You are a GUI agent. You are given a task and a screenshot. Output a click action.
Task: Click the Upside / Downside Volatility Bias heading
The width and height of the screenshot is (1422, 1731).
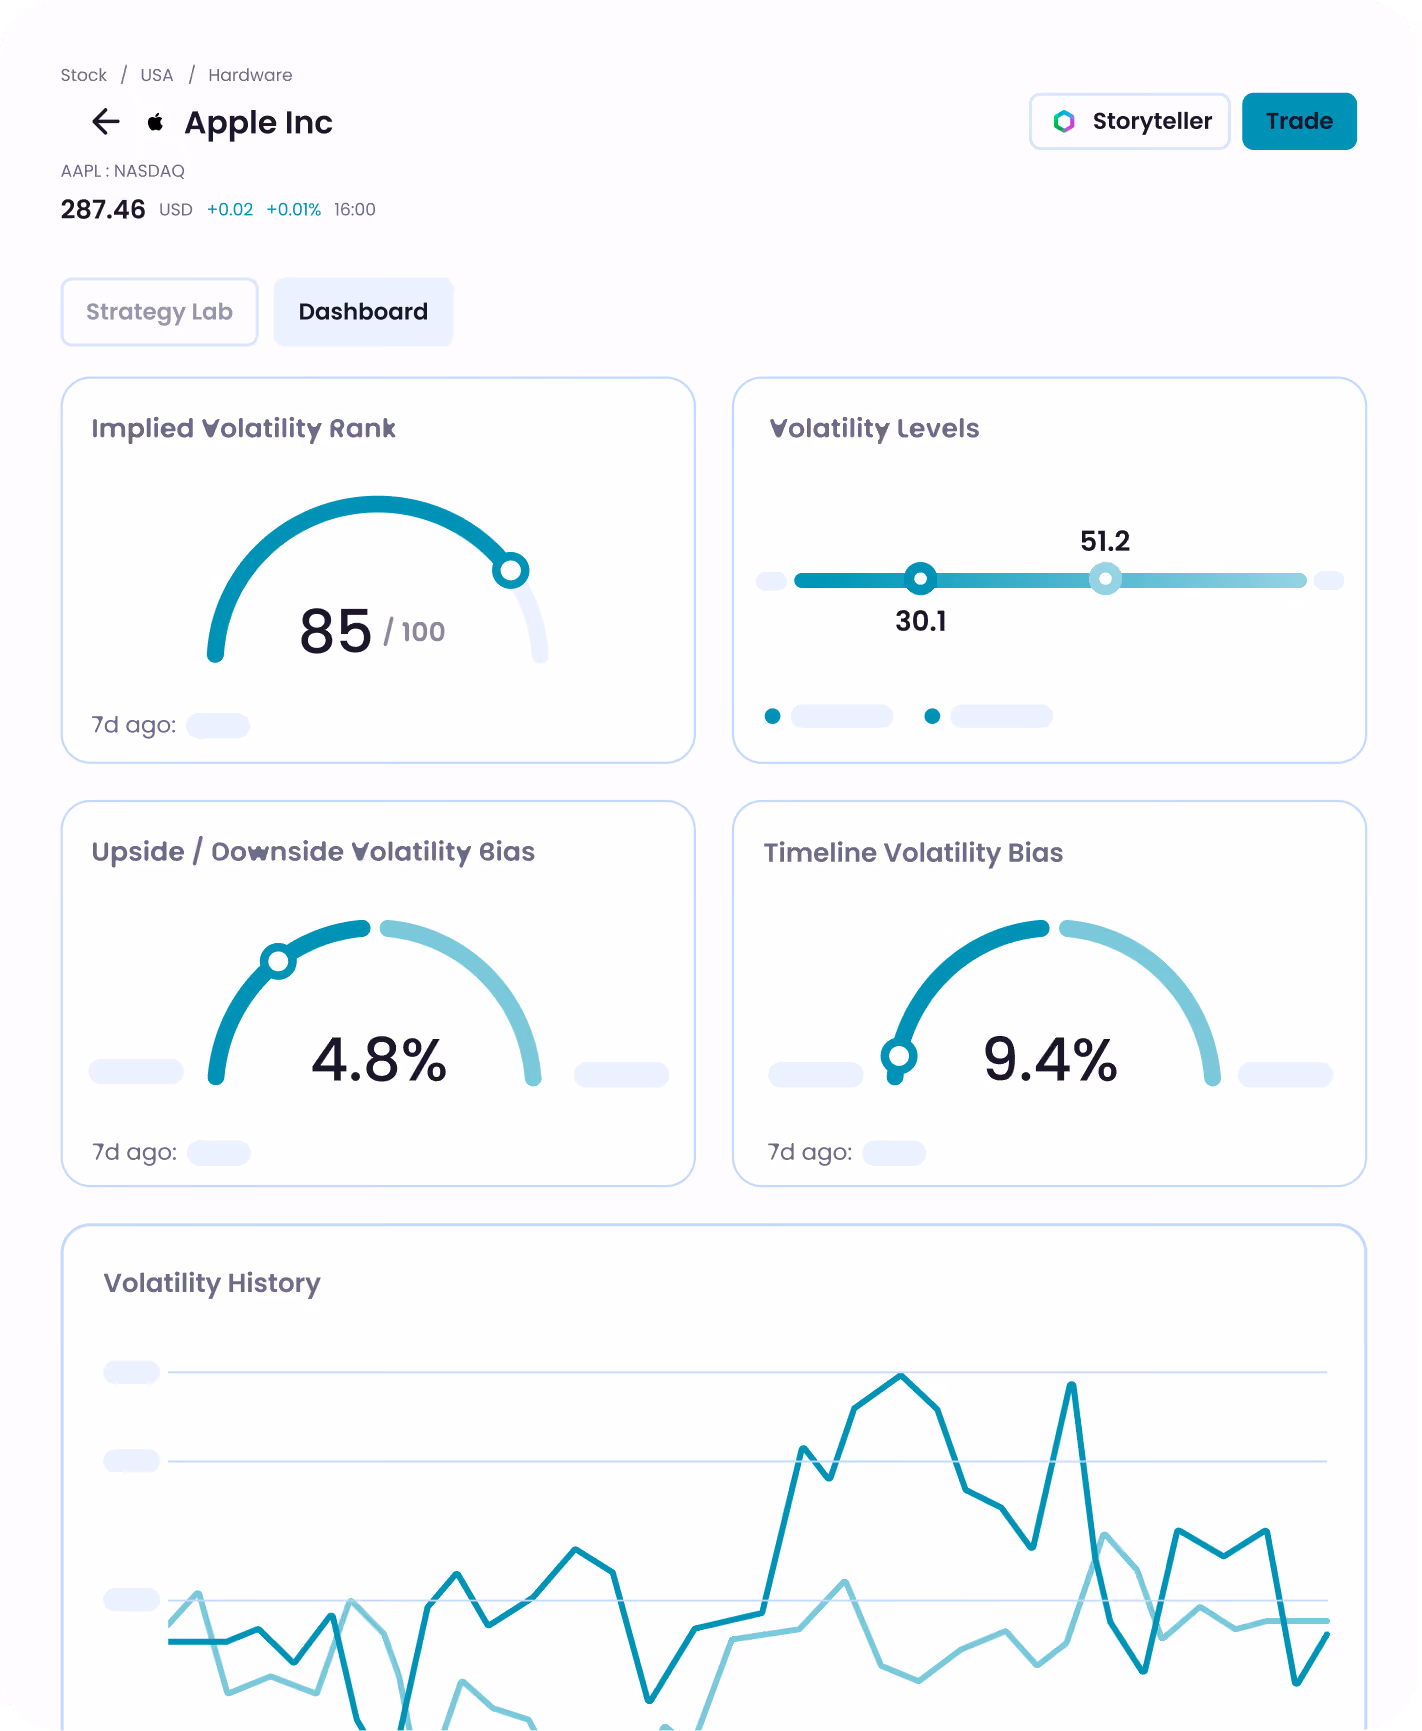(313, 852)
